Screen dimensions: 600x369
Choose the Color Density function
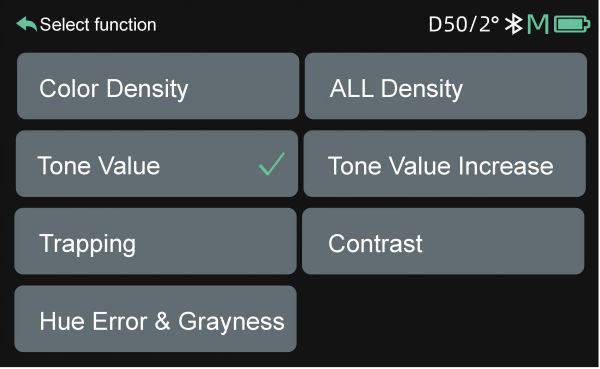pyautogui.click(x=158, y=86)
